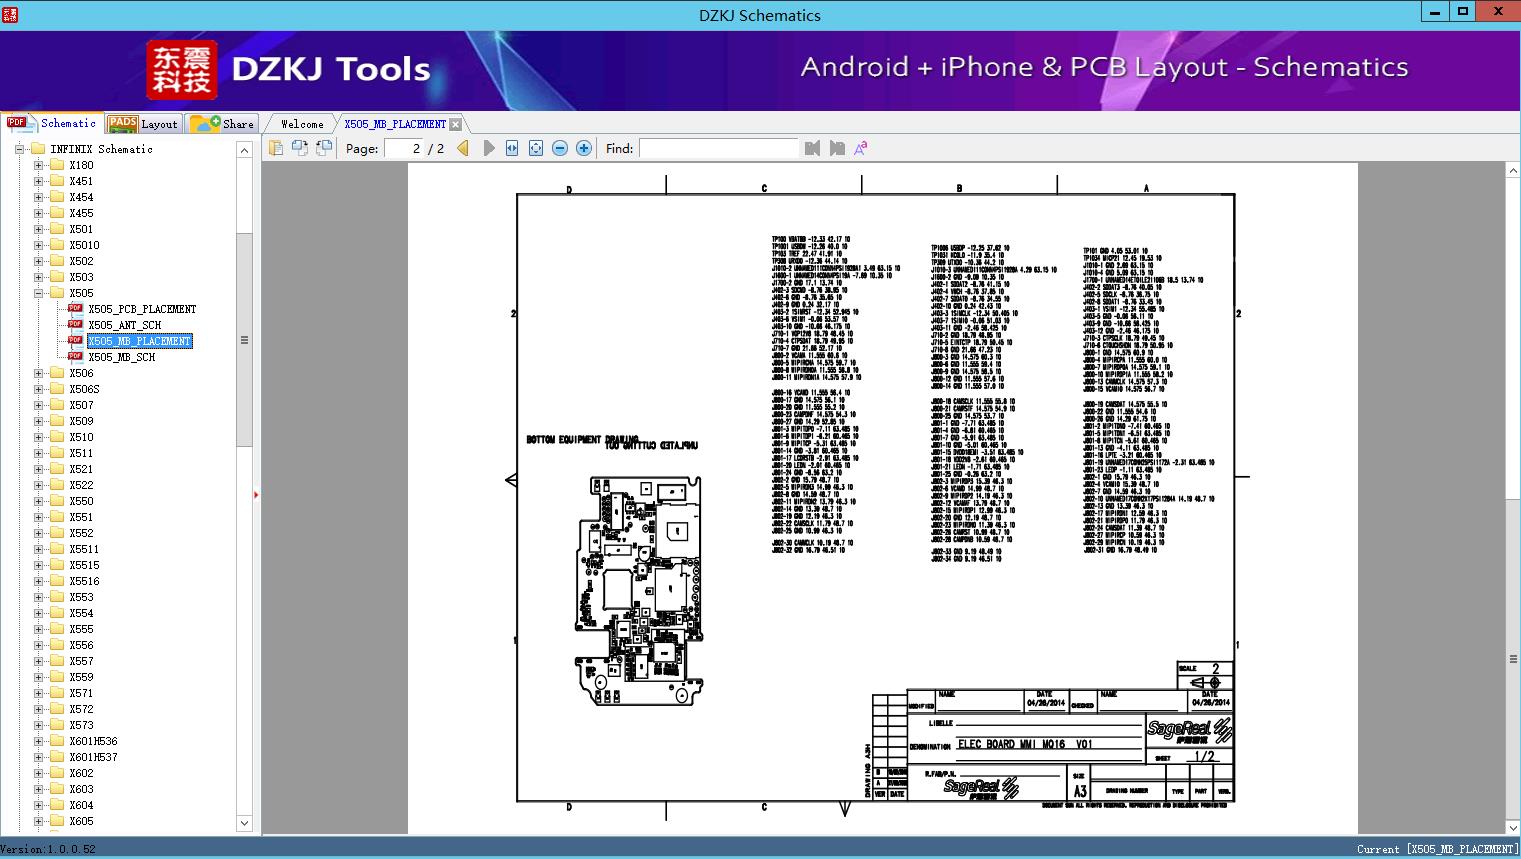The image size is (1521, 859).
Task: Go to next page arrow
Action: pyautogui.click(x=488, y=148)
